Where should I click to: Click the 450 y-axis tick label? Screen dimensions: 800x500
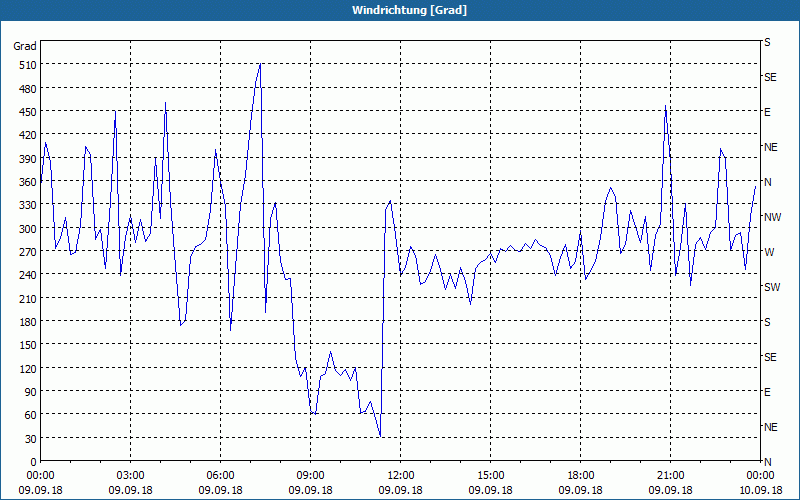(28, 112)
